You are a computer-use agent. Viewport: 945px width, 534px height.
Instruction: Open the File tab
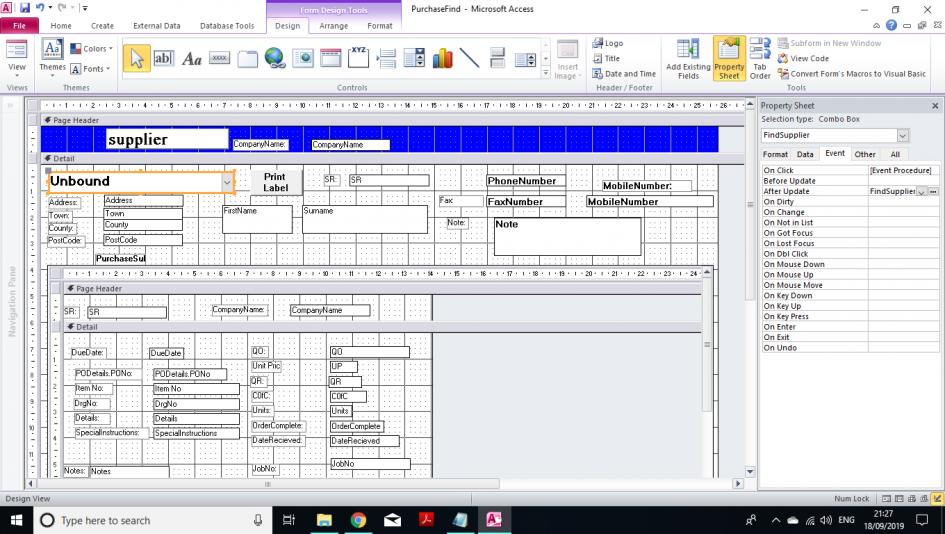[19, 25]
